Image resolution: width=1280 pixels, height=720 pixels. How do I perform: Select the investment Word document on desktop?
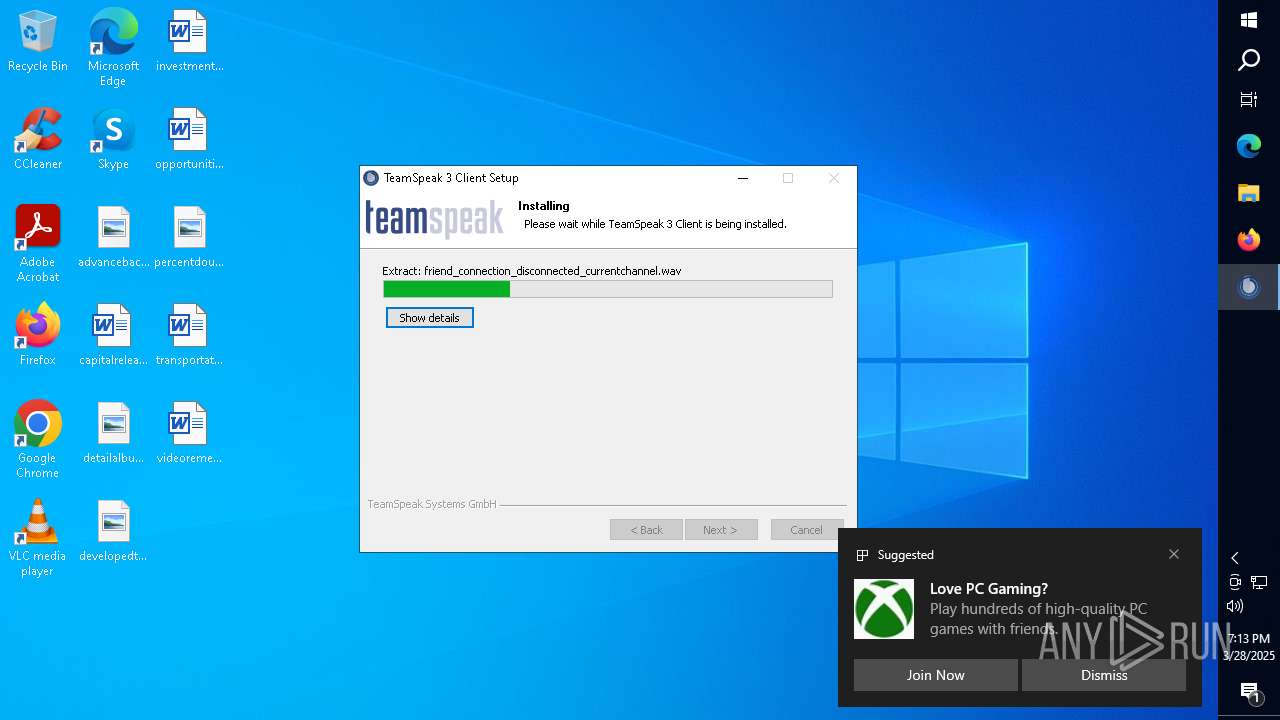point(189,42)
